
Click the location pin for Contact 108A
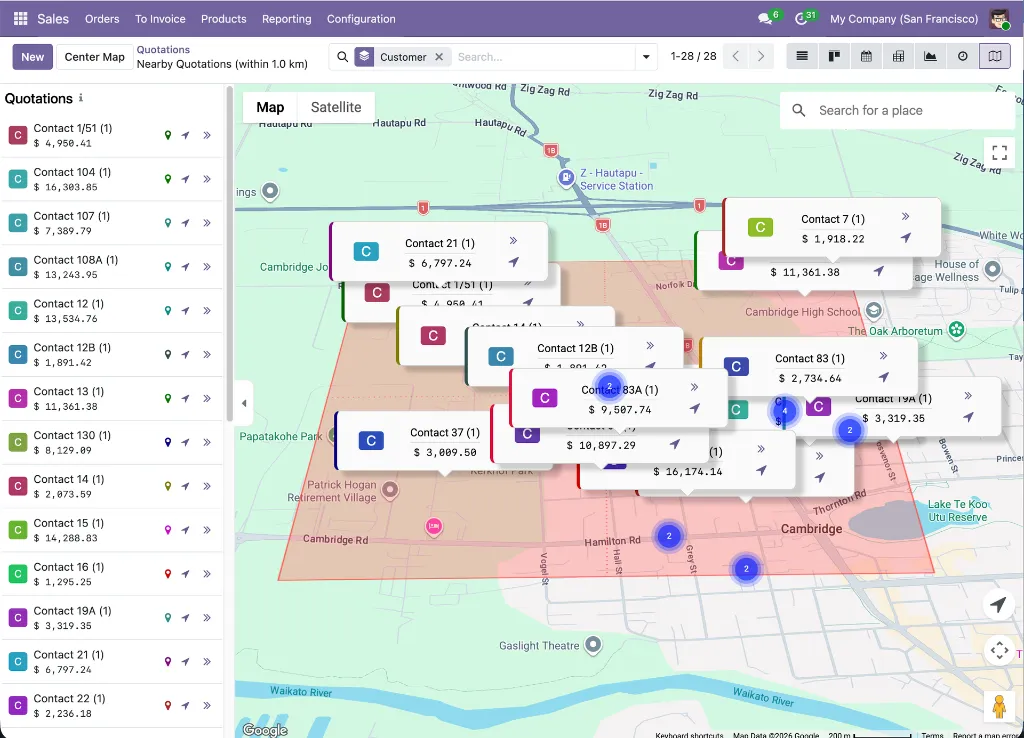coord(168,266)
